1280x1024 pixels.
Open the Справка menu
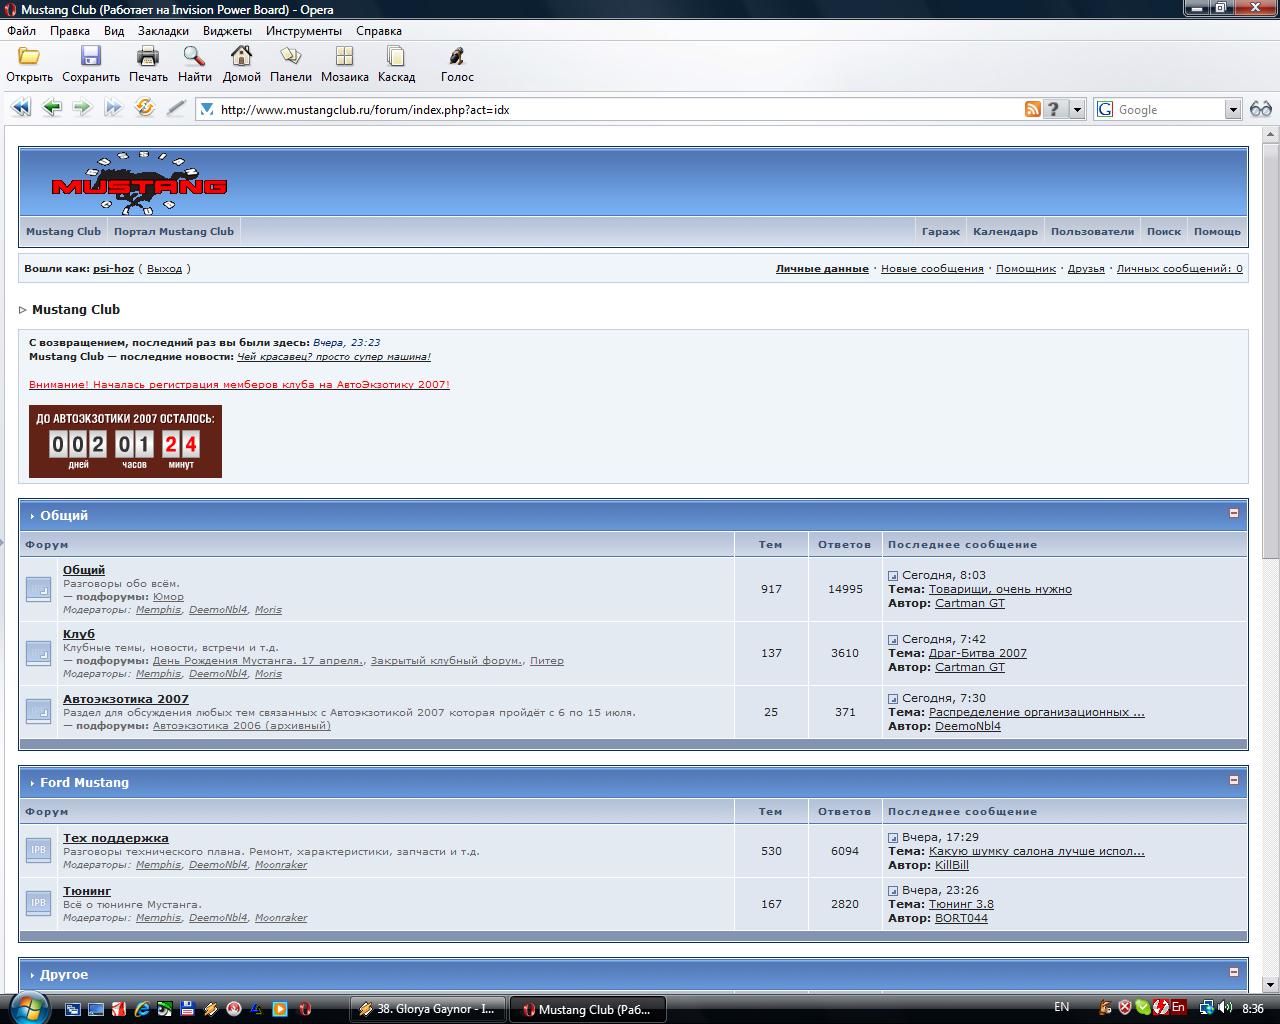(379, 31)
